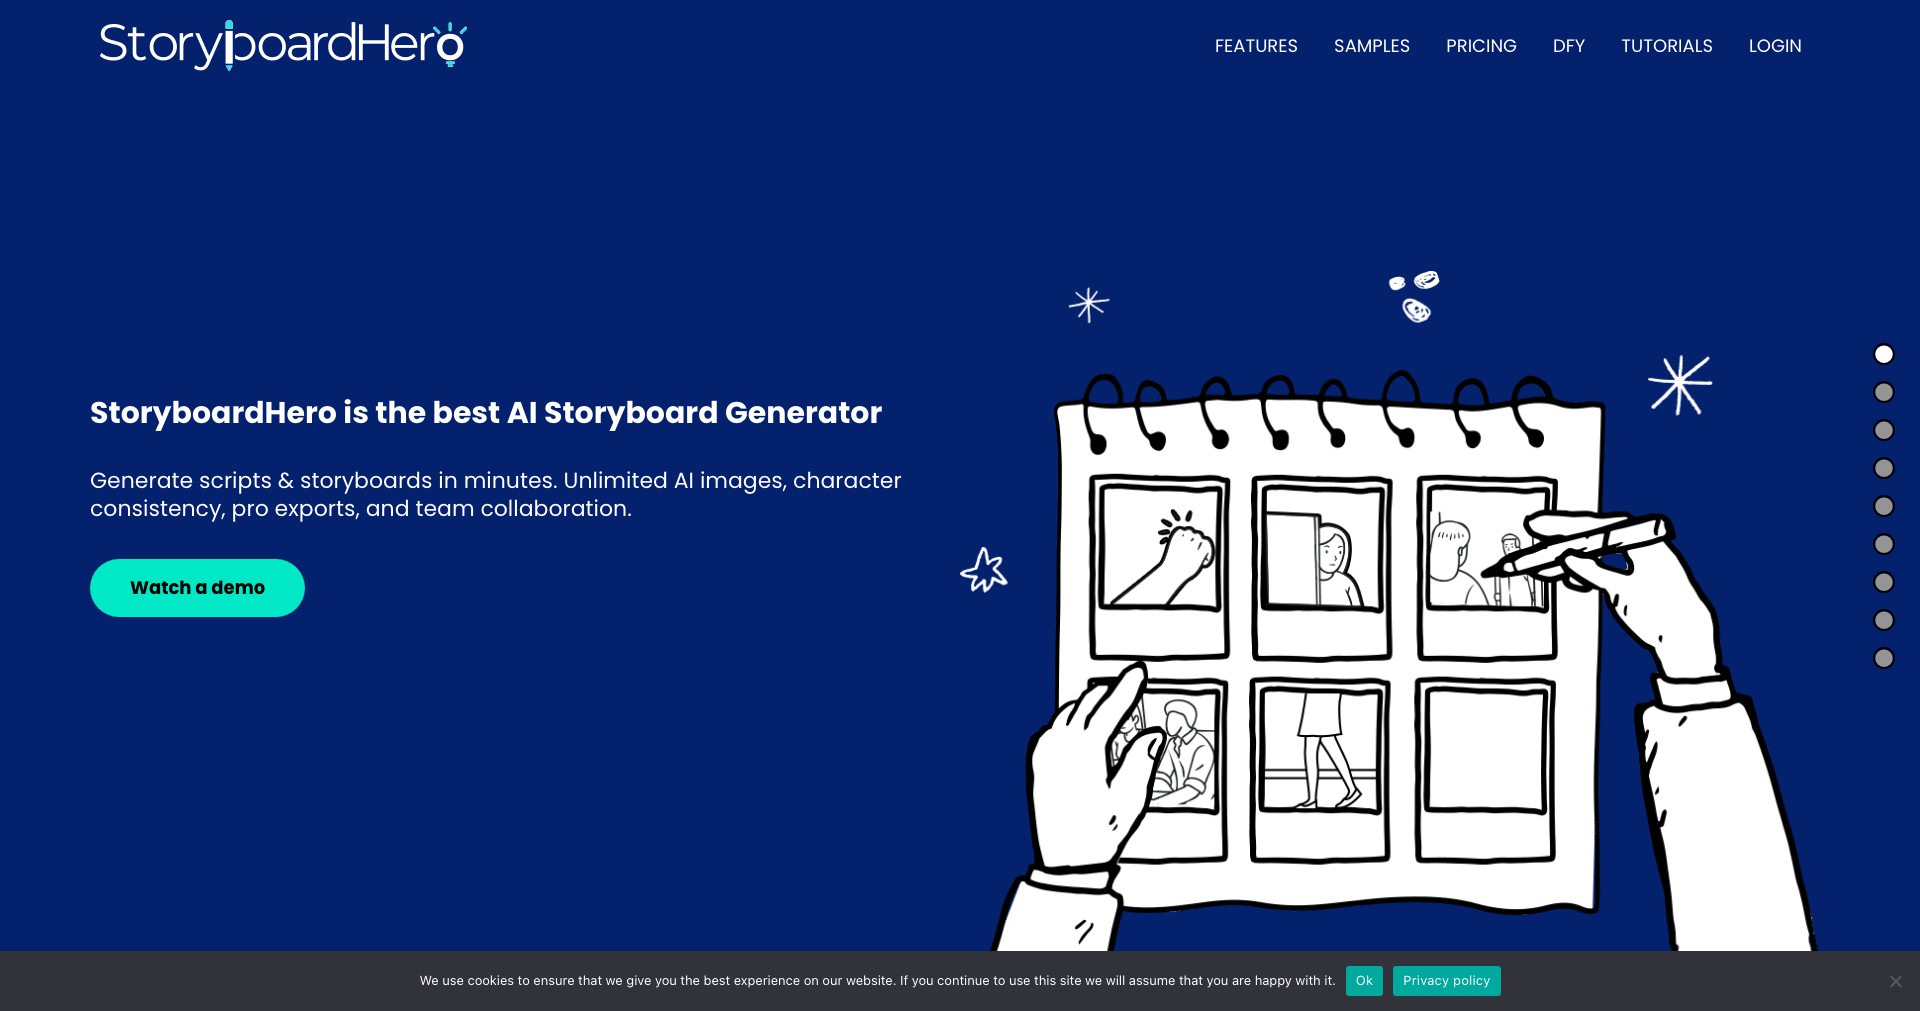
Task: Click the text 'Generate scripts & storyboards in minutes'
Action: (x=323, y=480)
